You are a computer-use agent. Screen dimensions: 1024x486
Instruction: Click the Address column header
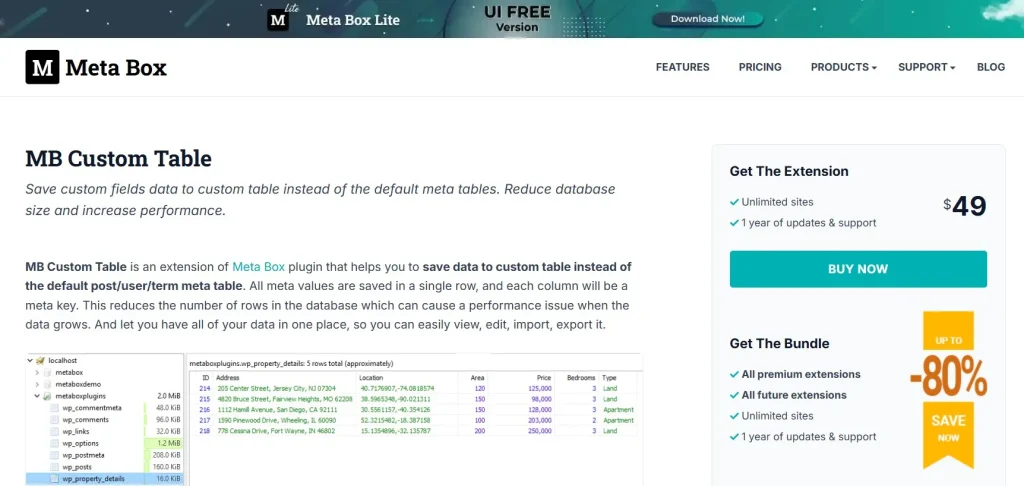228,378
